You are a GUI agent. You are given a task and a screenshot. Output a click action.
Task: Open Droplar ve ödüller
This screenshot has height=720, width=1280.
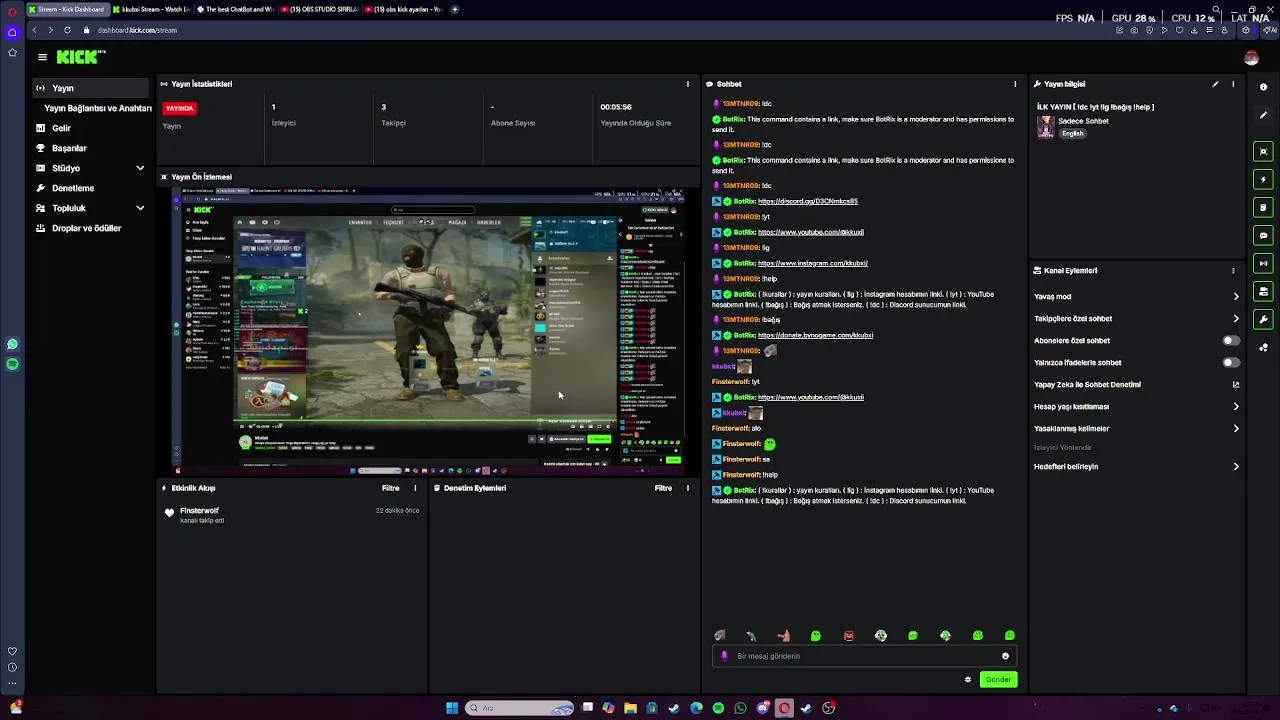[86, 228]
